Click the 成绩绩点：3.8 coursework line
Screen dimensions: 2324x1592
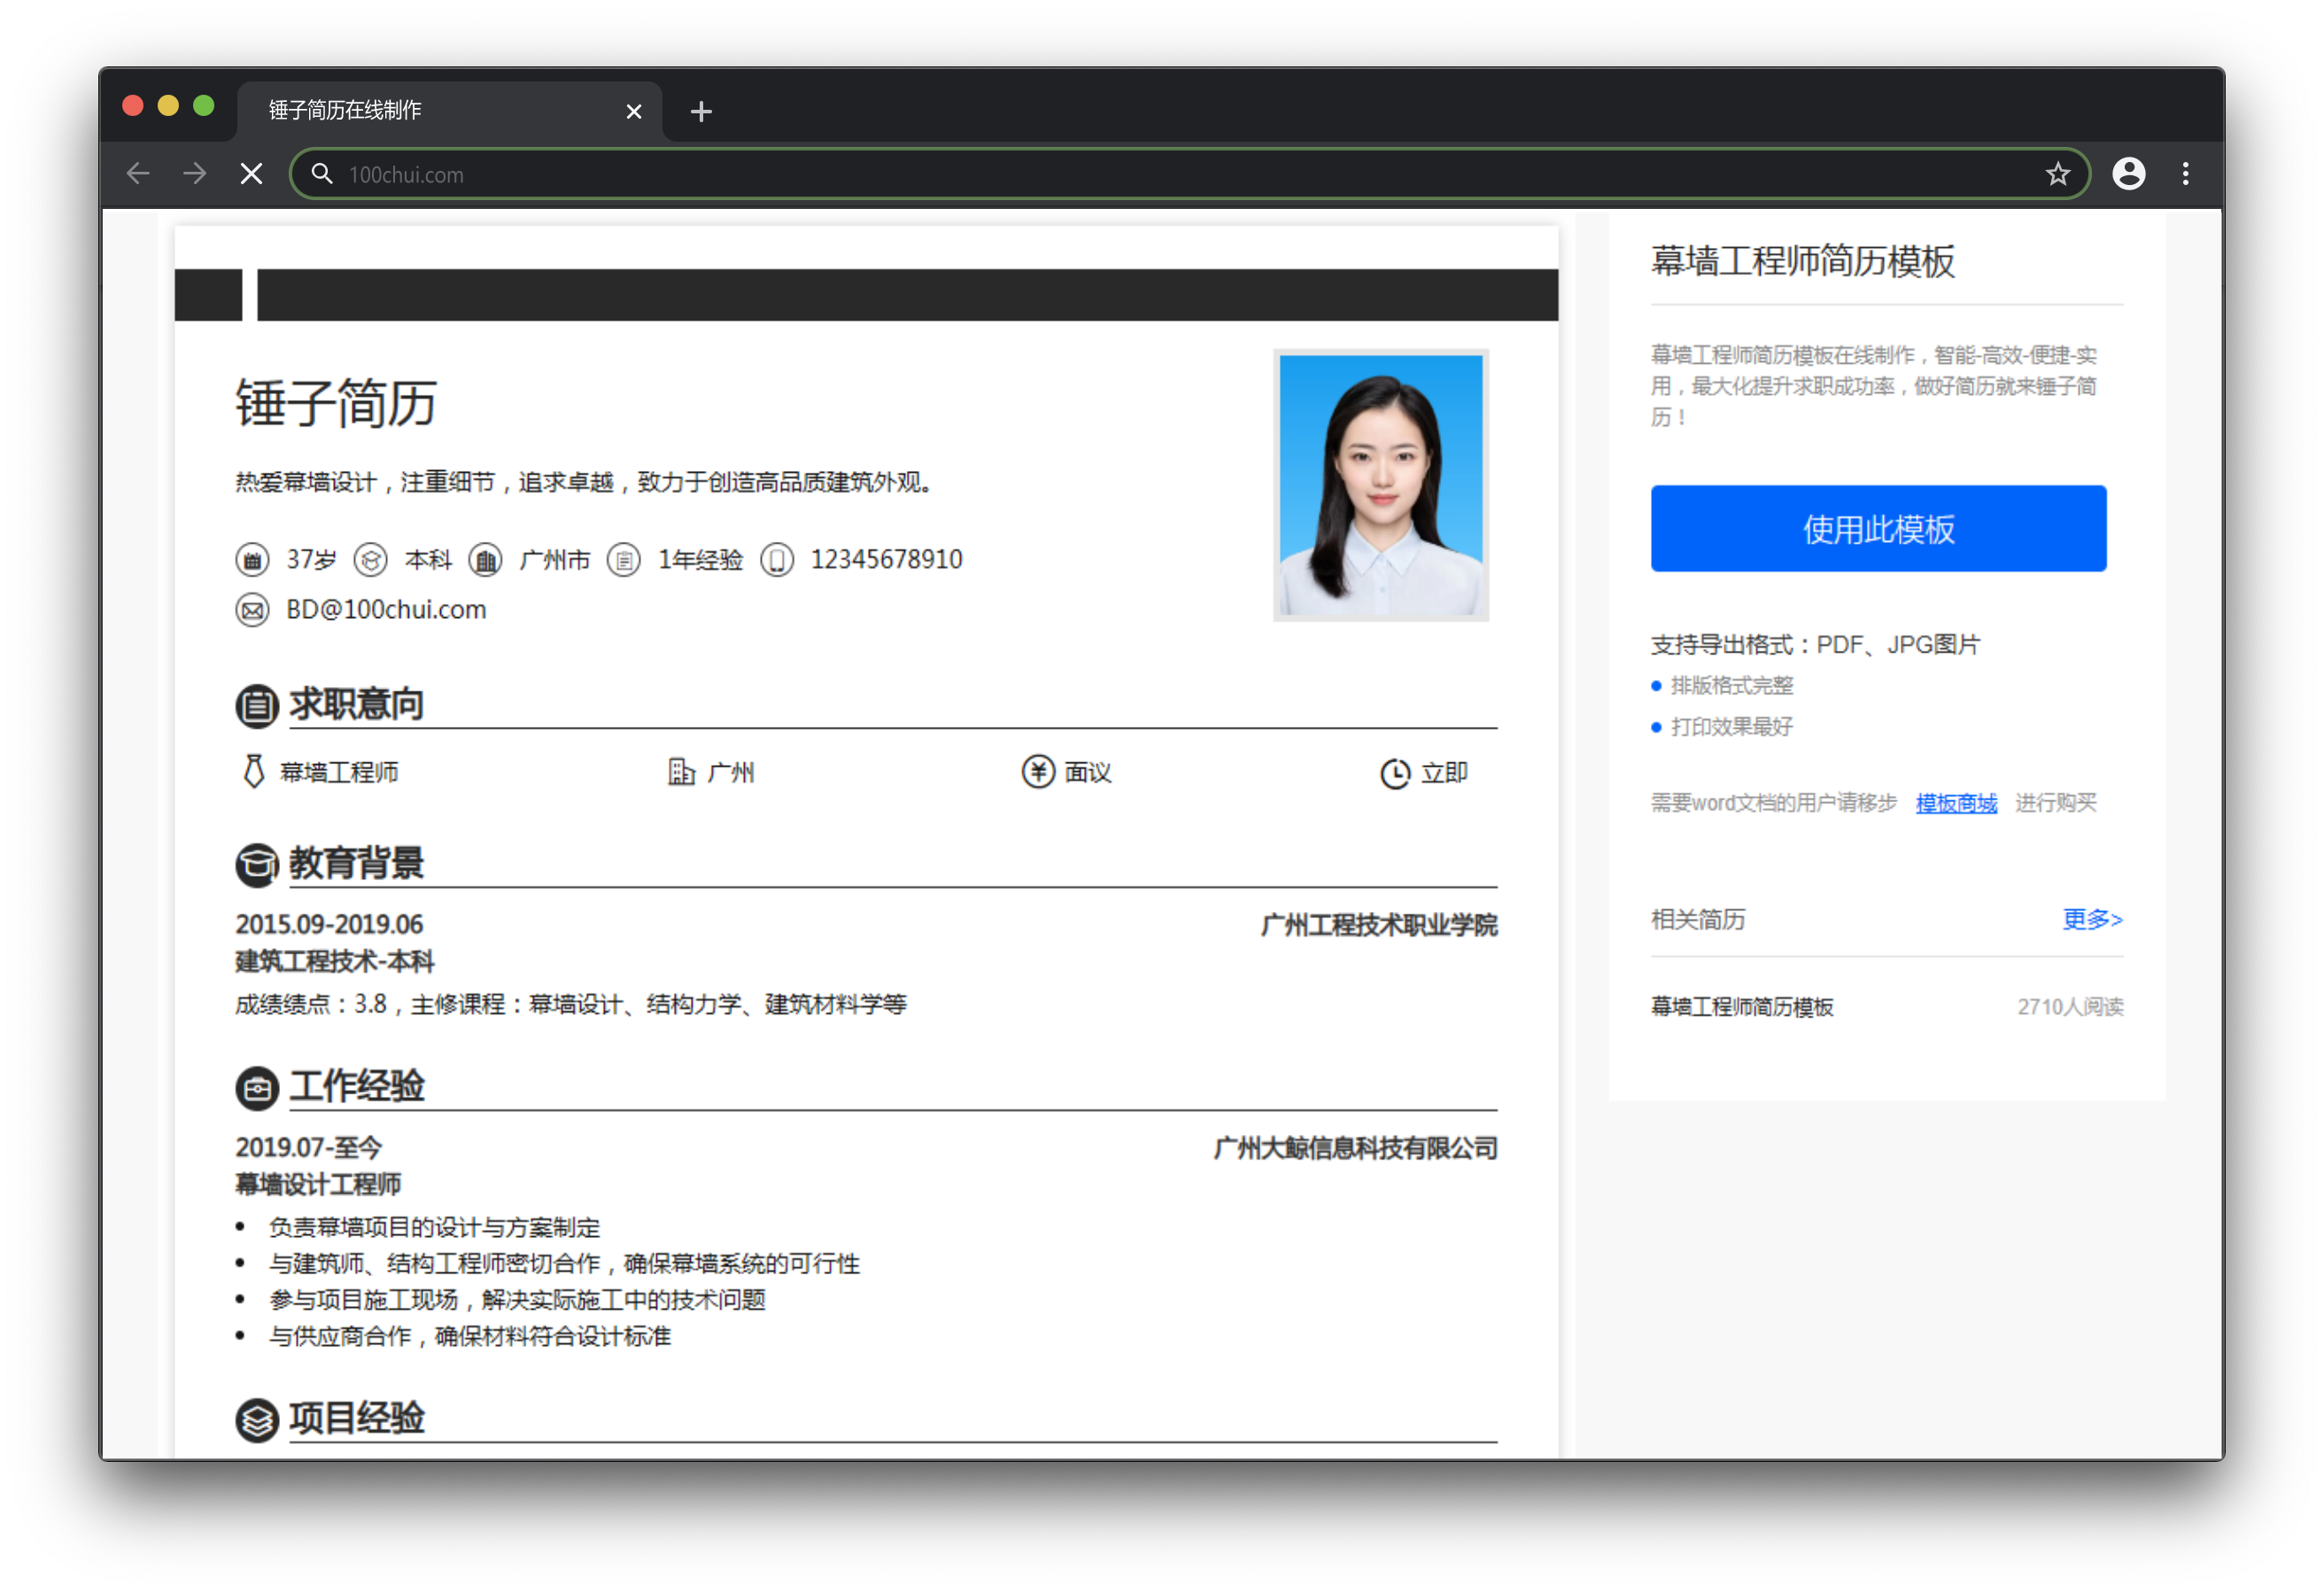[x=571, y=1005]
